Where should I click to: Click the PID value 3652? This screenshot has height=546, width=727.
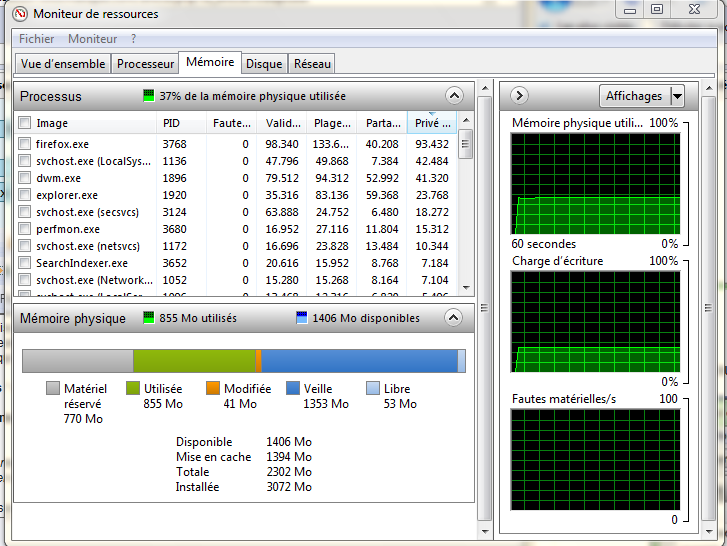coord(174,263)
